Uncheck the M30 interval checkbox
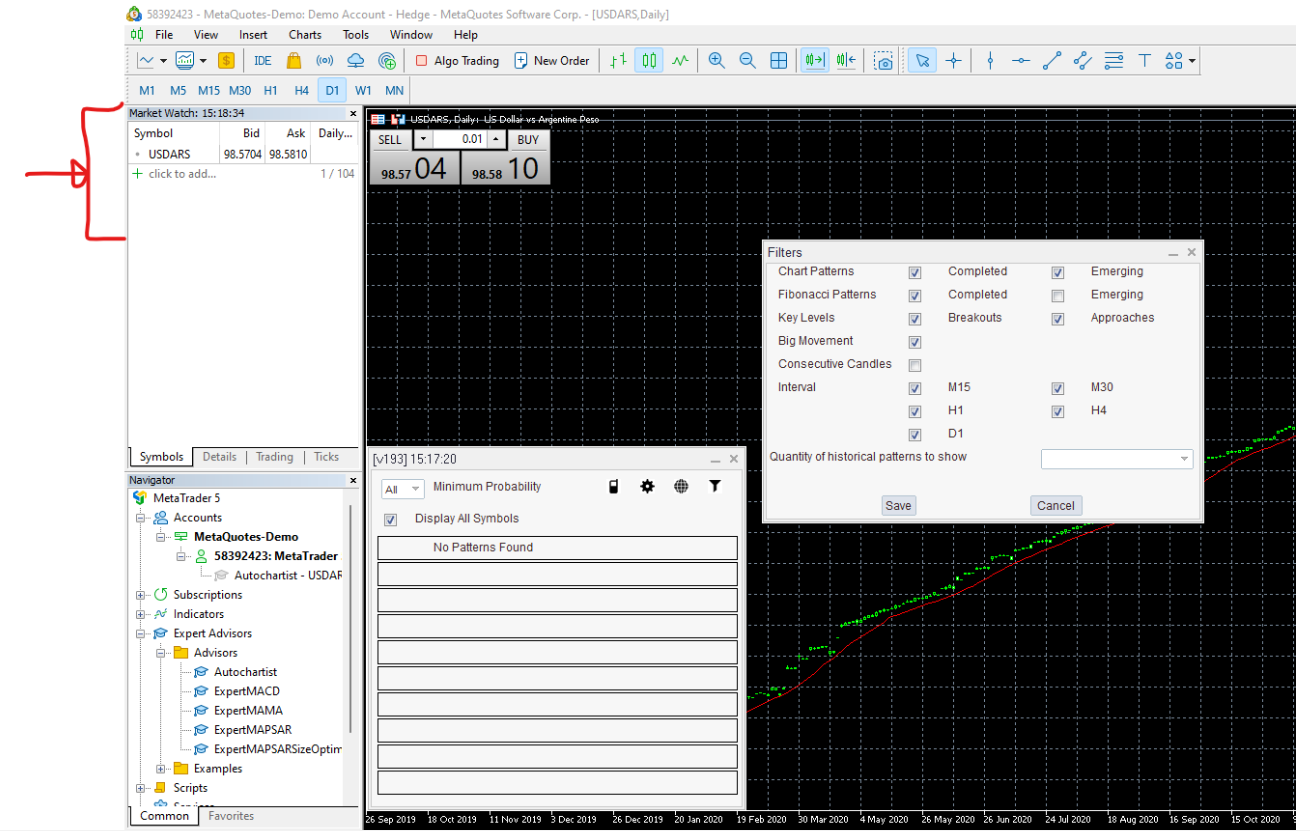 (x=1058, y=388)
